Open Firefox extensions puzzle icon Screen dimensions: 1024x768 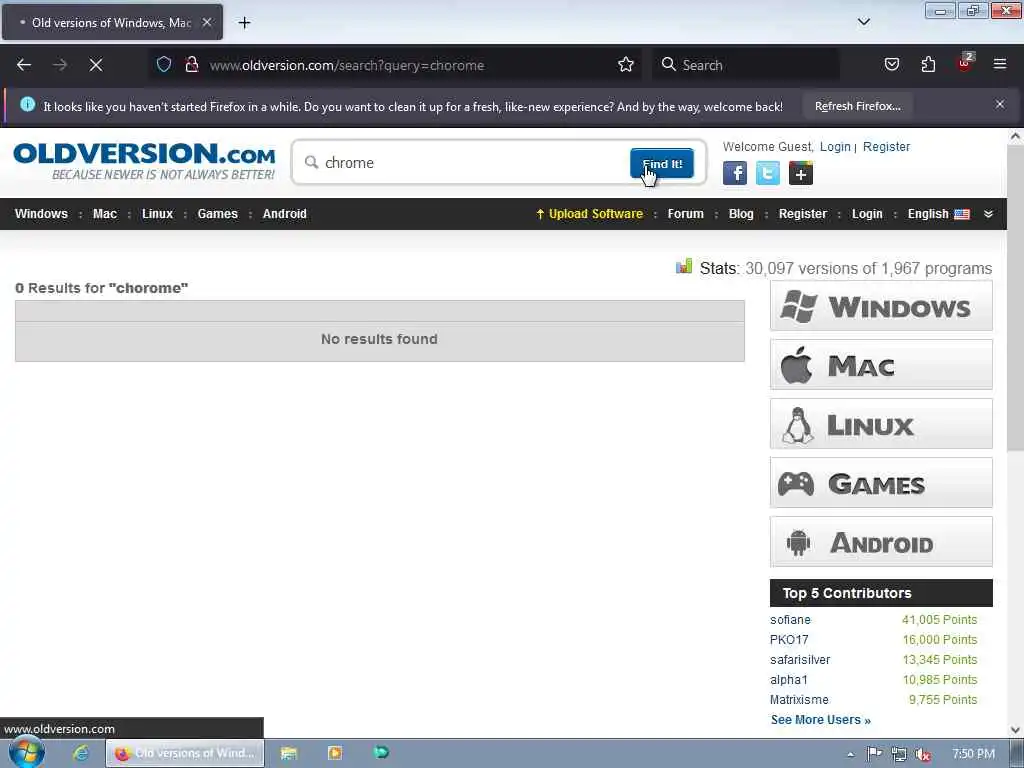928,64
